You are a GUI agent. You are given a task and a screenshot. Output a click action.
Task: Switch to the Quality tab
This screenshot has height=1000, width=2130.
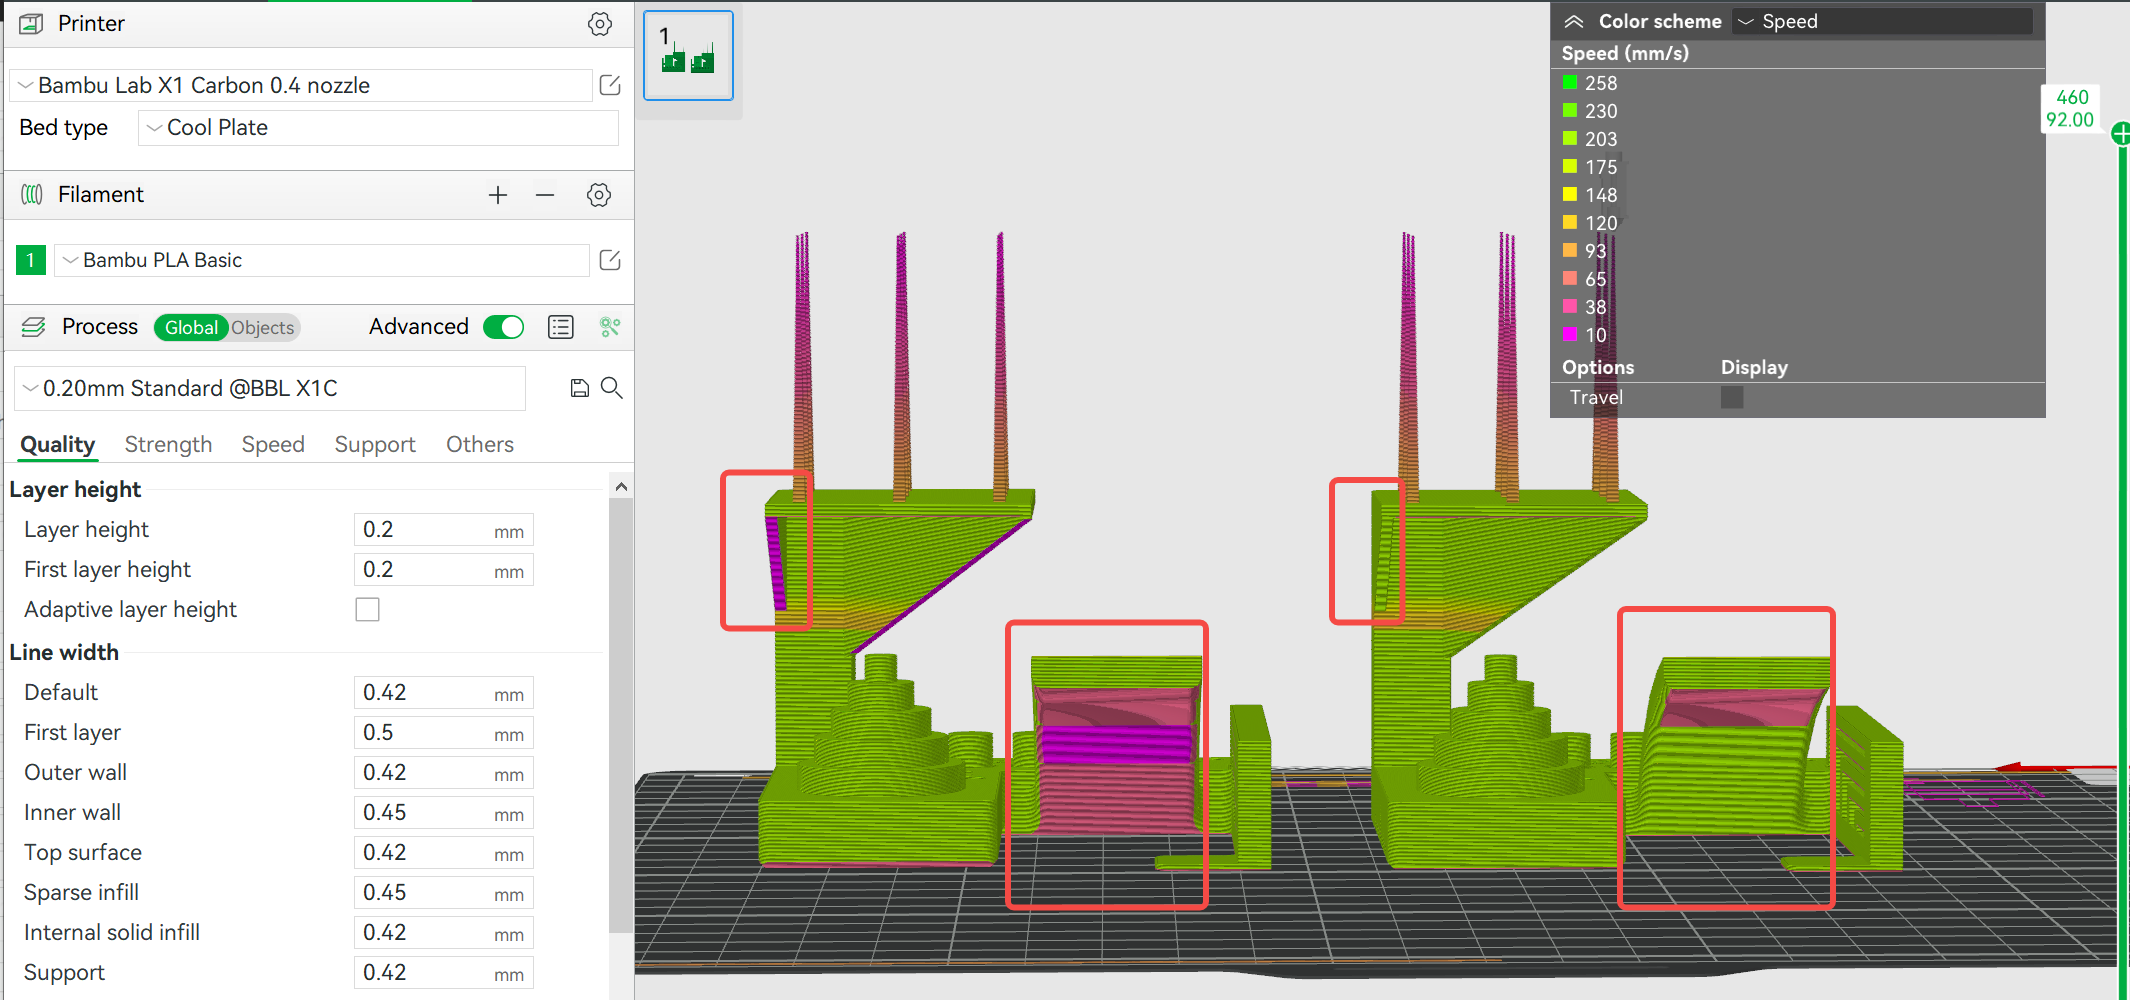(x=58, y=444)
